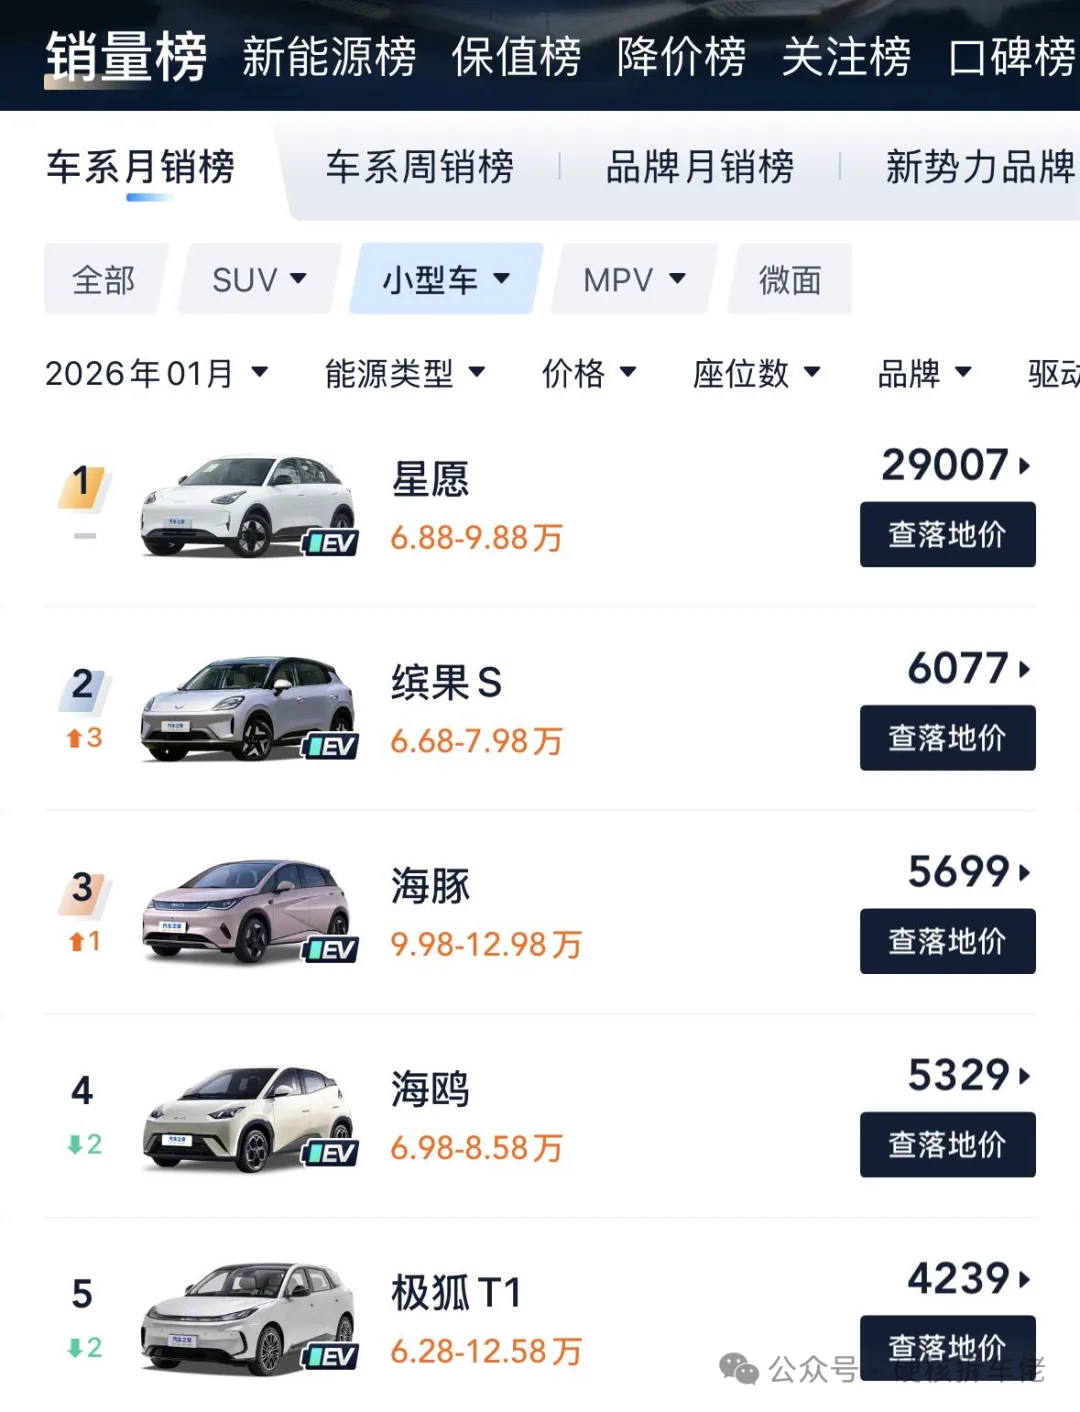Tap the rank 1 badge icon
Viewport: 1080px width, 1412px height.
(83, 485)
